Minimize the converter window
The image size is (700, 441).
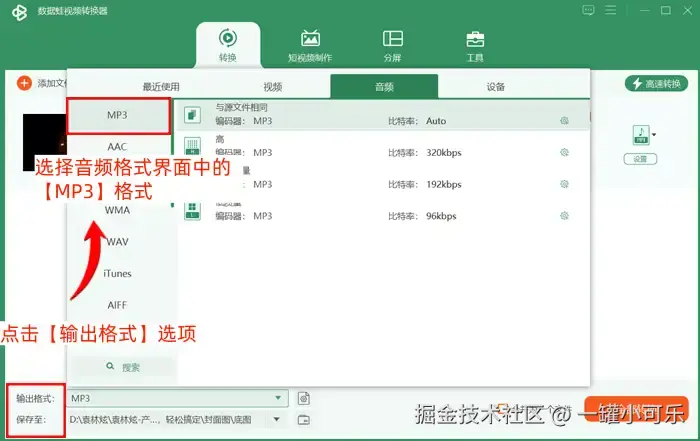coord(644,10)
